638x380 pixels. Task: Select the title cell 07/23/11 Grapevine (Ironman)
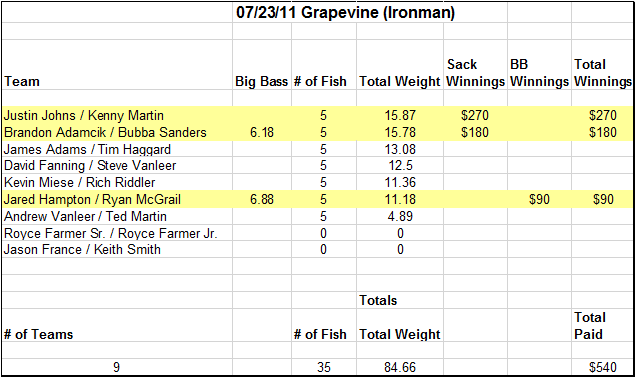(345, 12)
